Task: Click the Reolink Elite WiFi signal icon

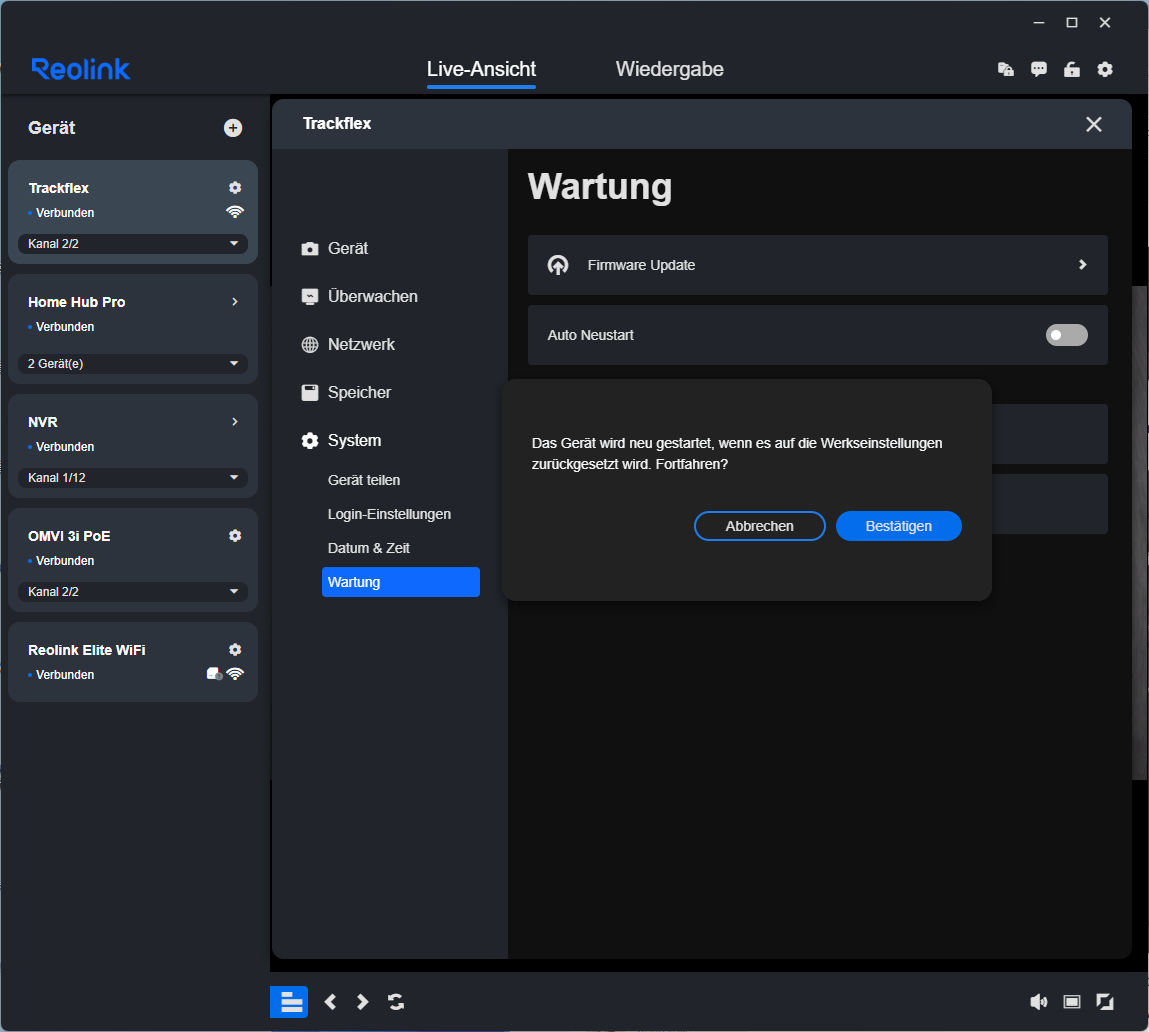Action: click(235, 674)
